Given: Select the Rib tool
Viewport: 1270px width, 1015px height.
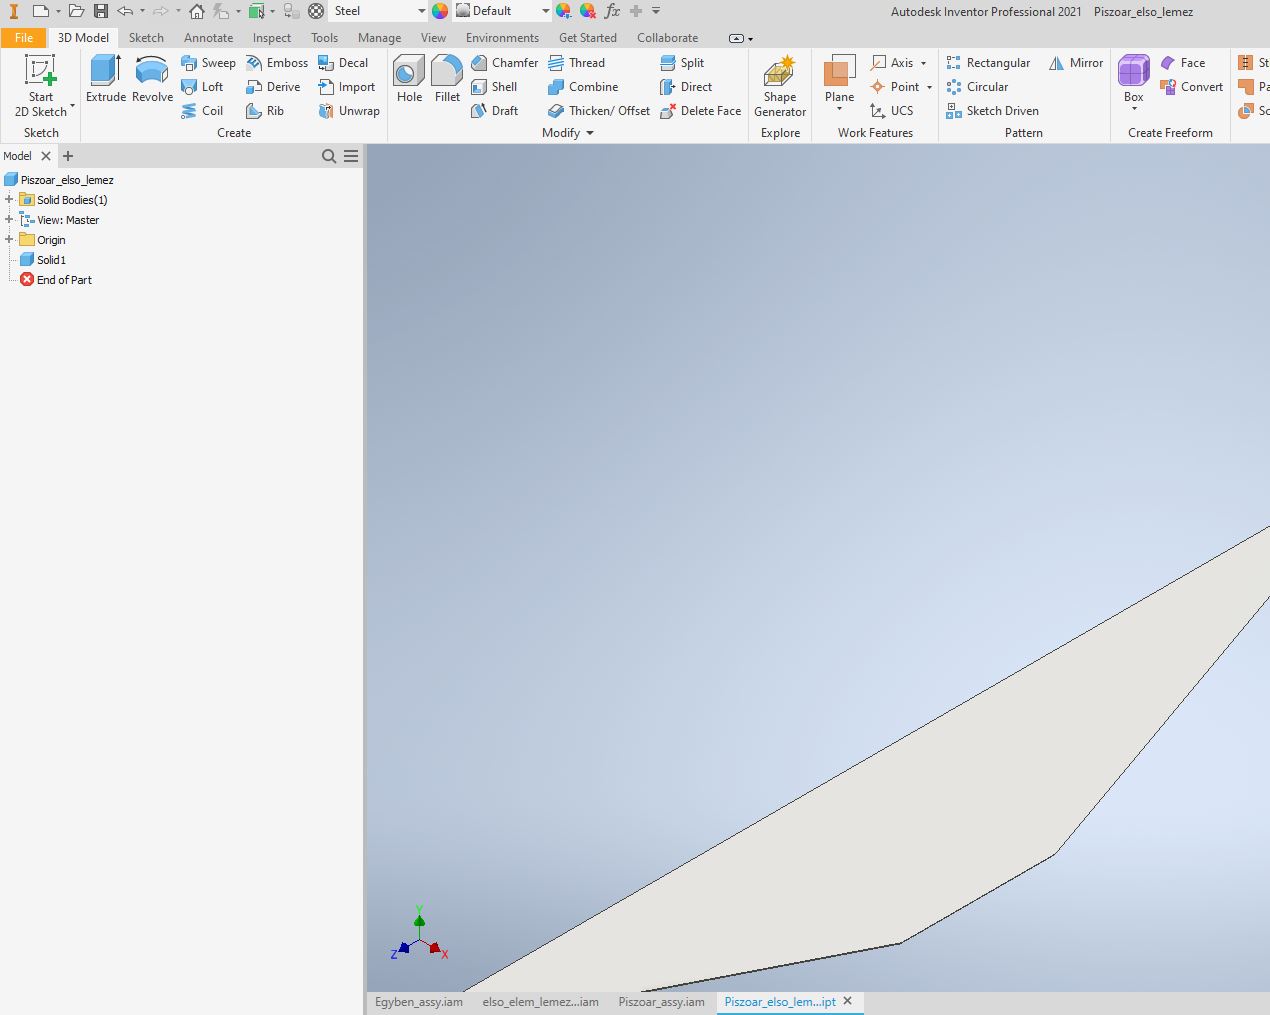Looking at the screenshot, I should tap(265, 111).
